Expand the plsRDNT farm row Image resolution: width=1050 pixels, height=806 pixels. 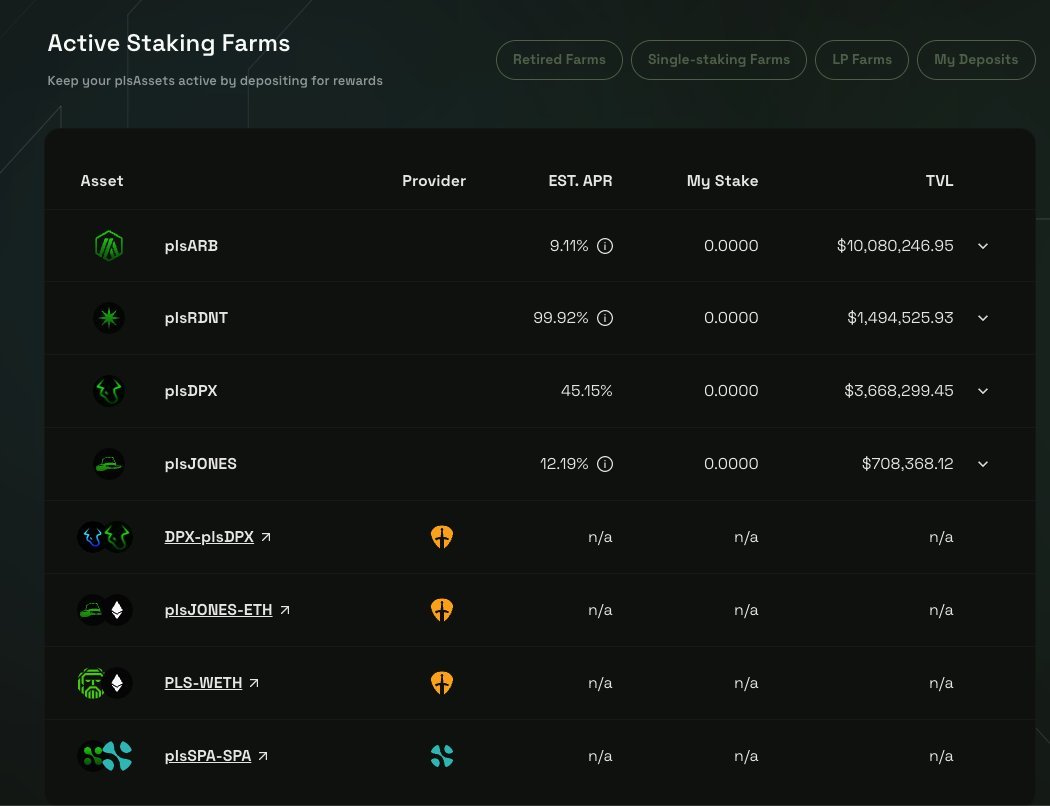click(x=982, y=317)
